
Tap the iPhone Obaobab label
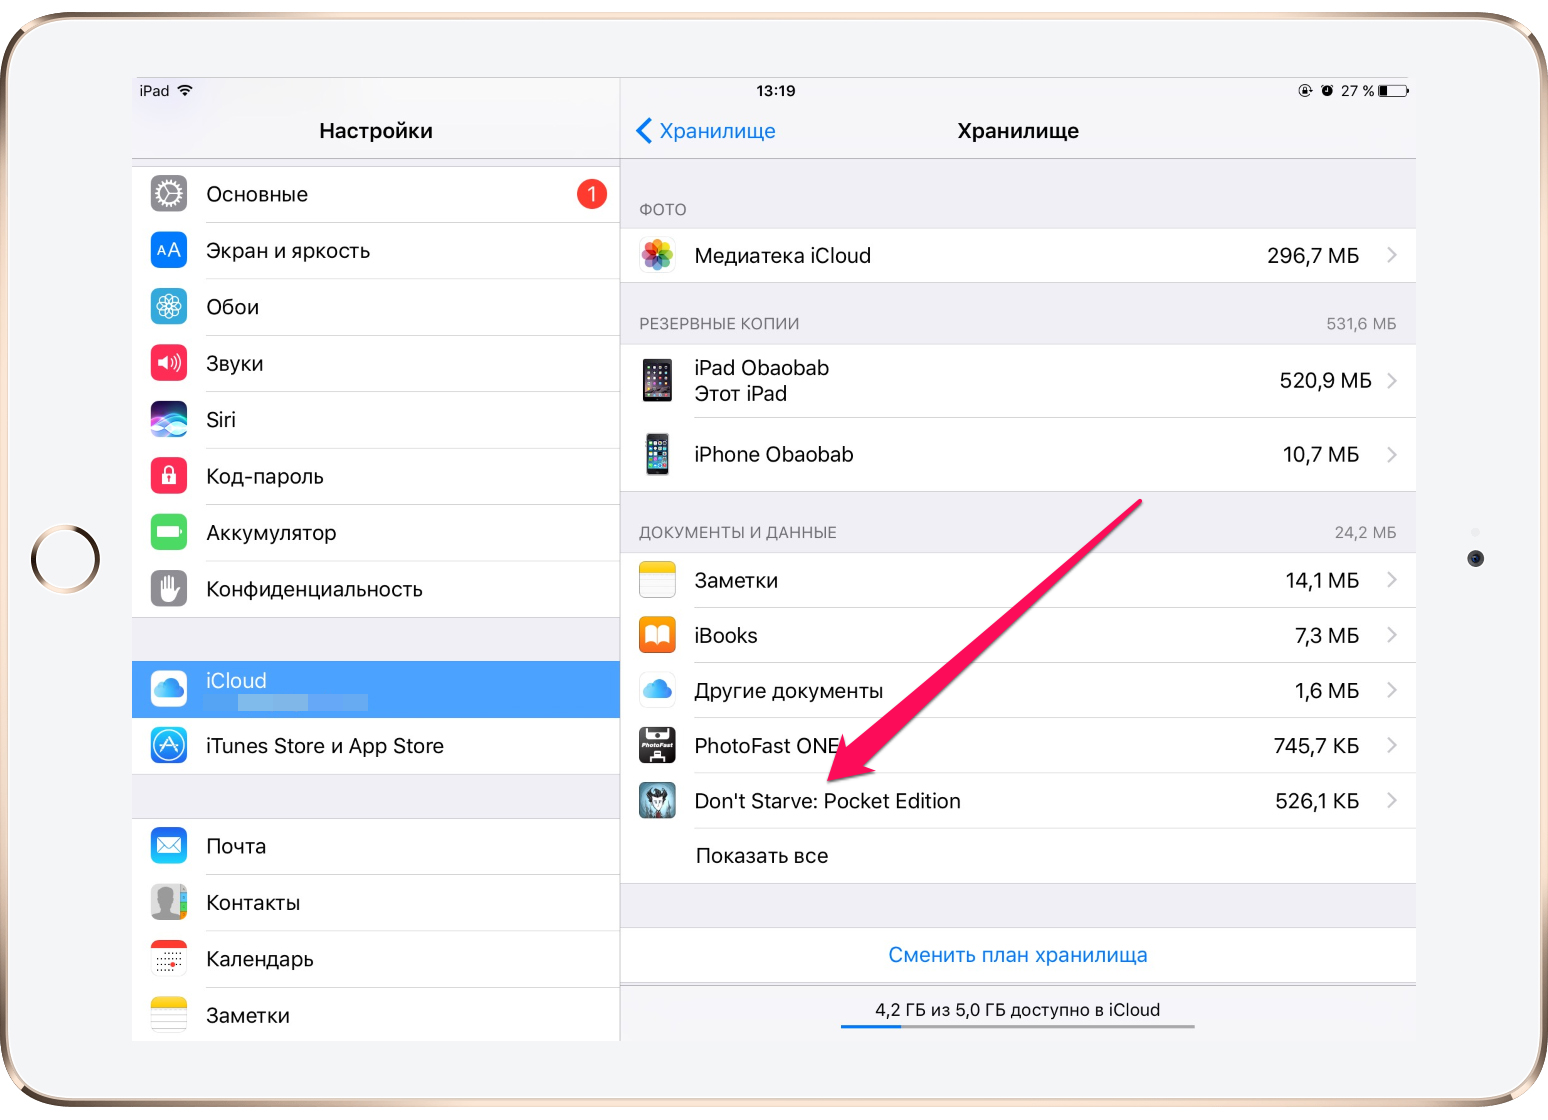pos(774,455)
